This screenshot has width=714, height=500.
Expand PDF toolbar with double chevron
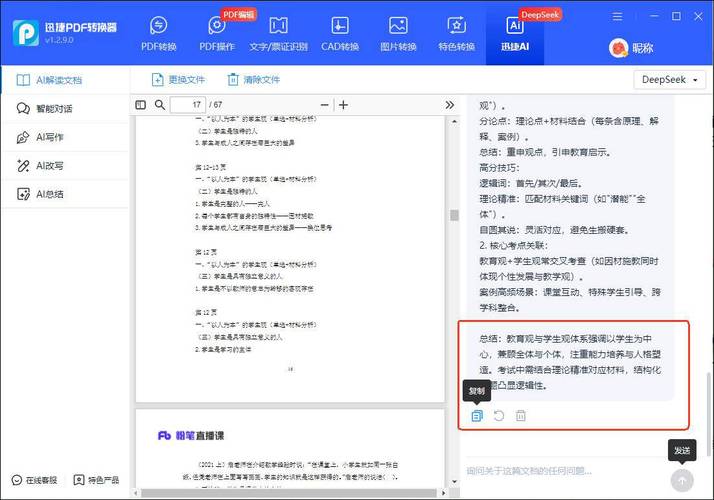(449, 105)
